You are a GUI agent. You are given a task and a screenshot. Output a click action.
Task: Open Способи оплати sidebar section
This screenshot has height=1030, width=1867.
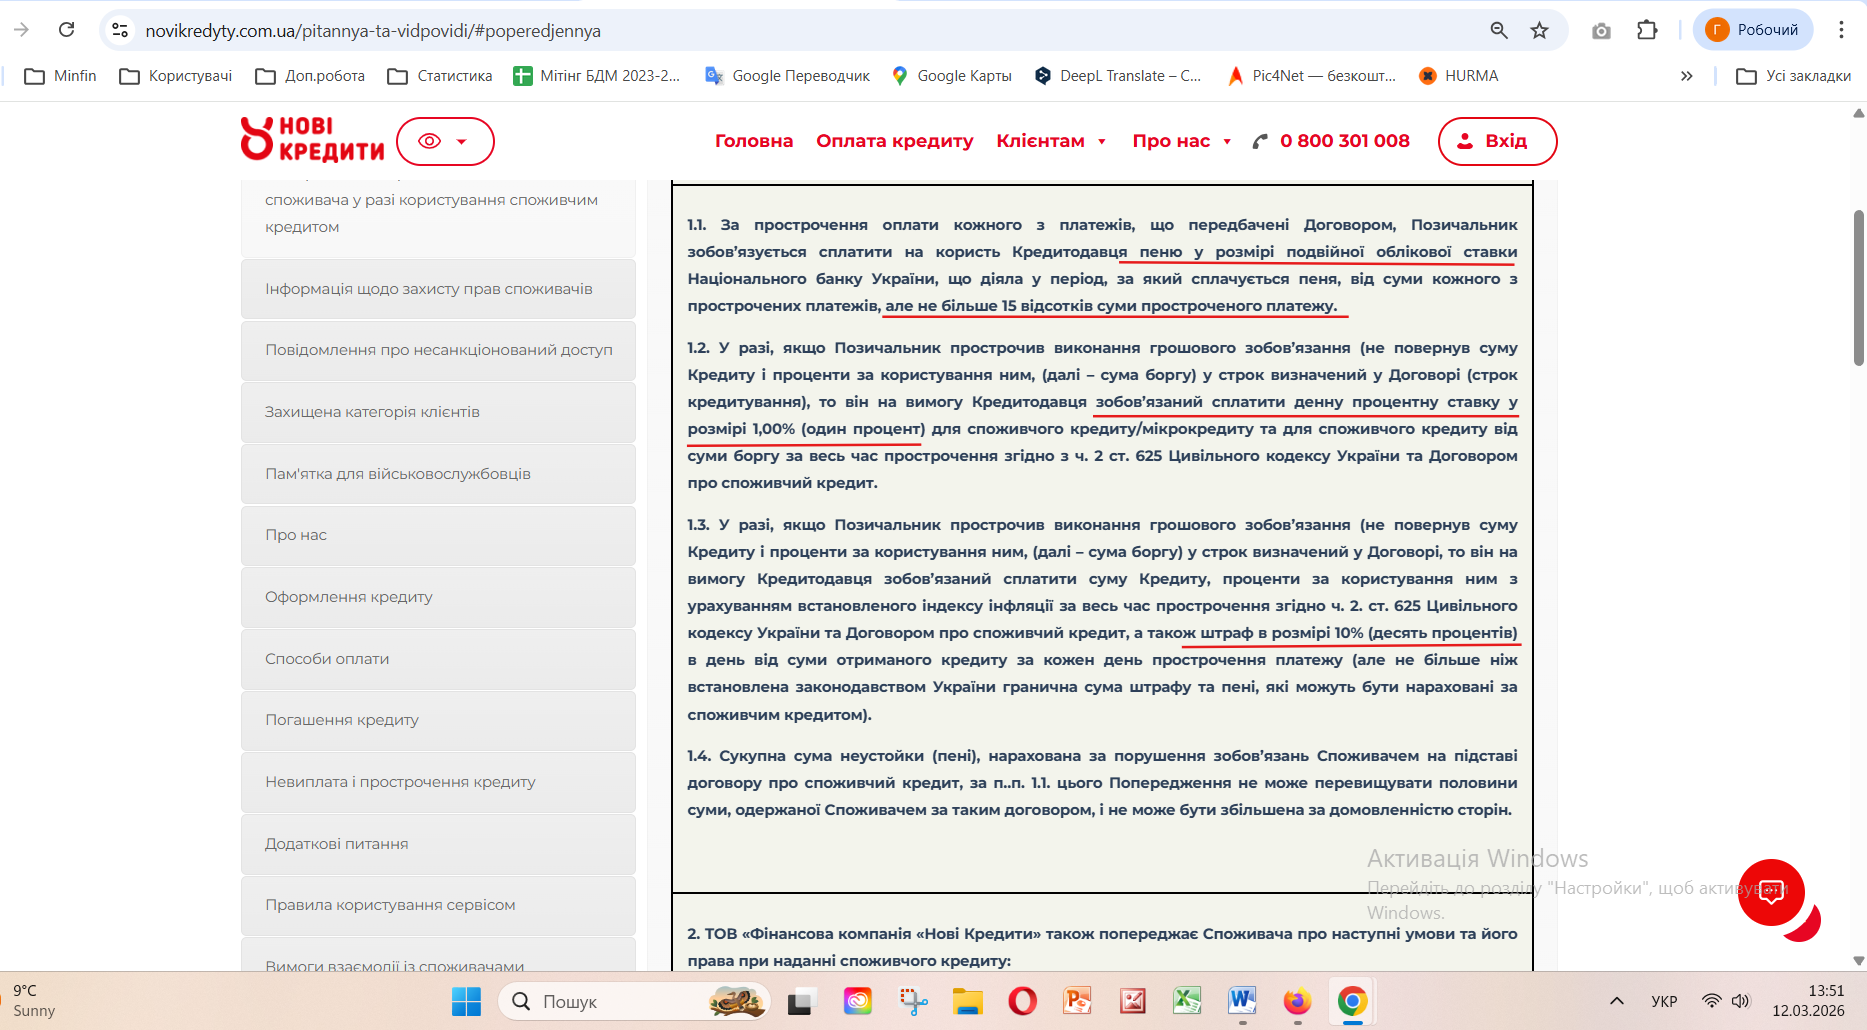click(x=438, y=659)
